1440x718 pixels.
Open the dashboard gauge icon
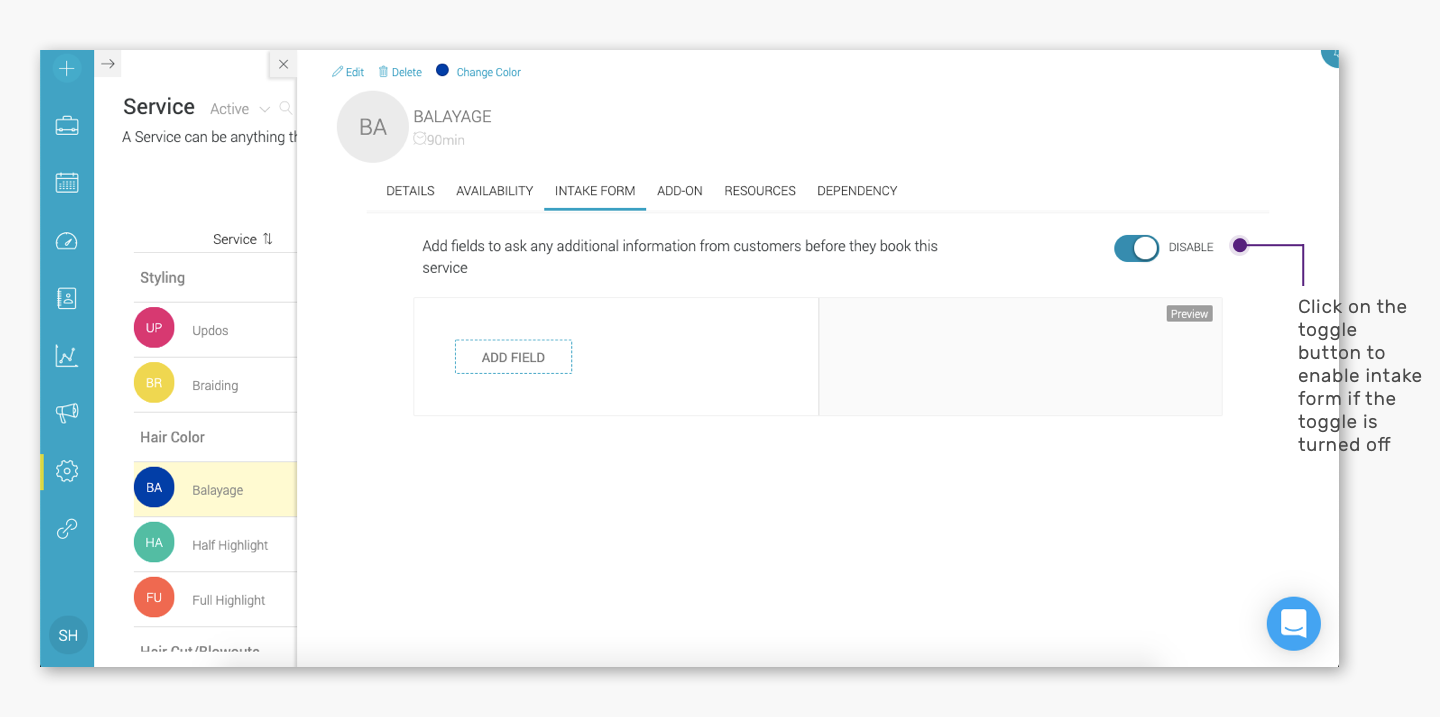67,241
